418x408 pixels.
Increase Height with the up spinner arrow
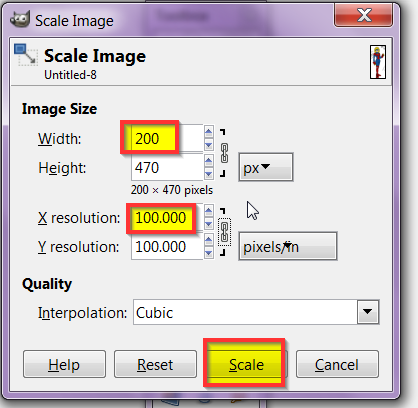tap(209, 161)
